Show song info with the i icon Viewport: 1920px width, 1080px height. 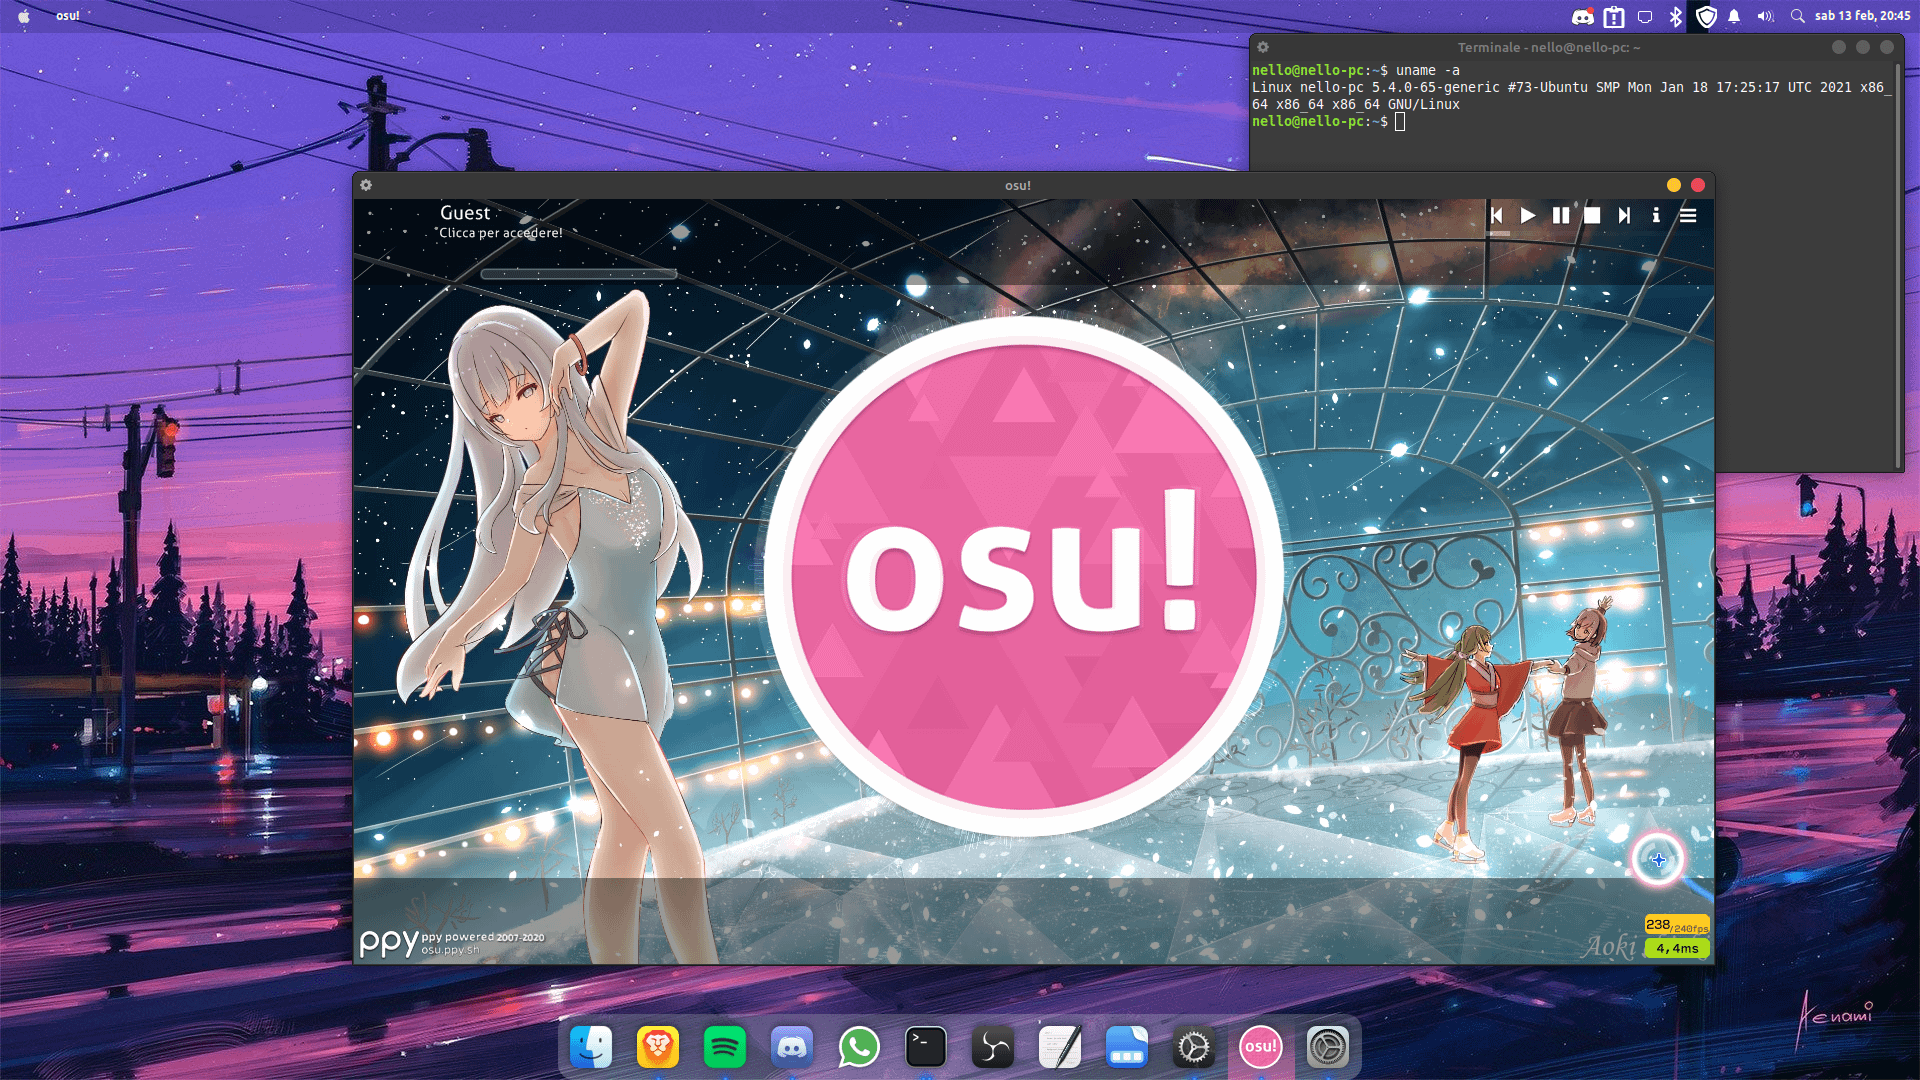click(x=1656, y=215)
